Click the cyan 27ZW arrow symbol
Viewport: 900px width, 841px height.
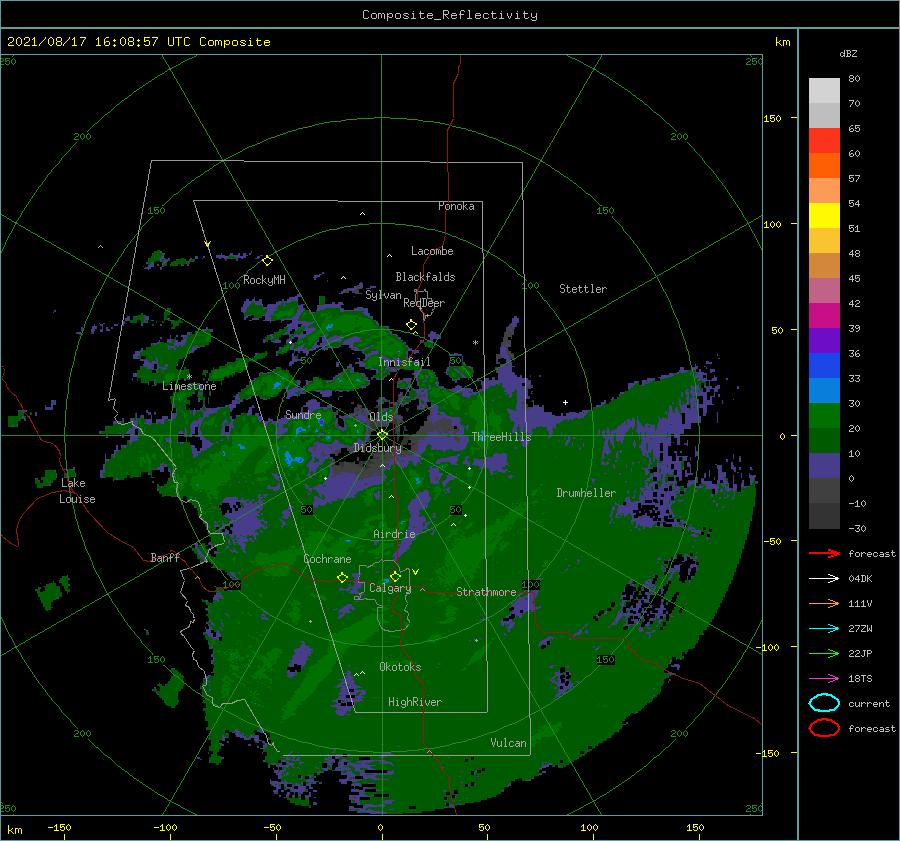point(824,629)
